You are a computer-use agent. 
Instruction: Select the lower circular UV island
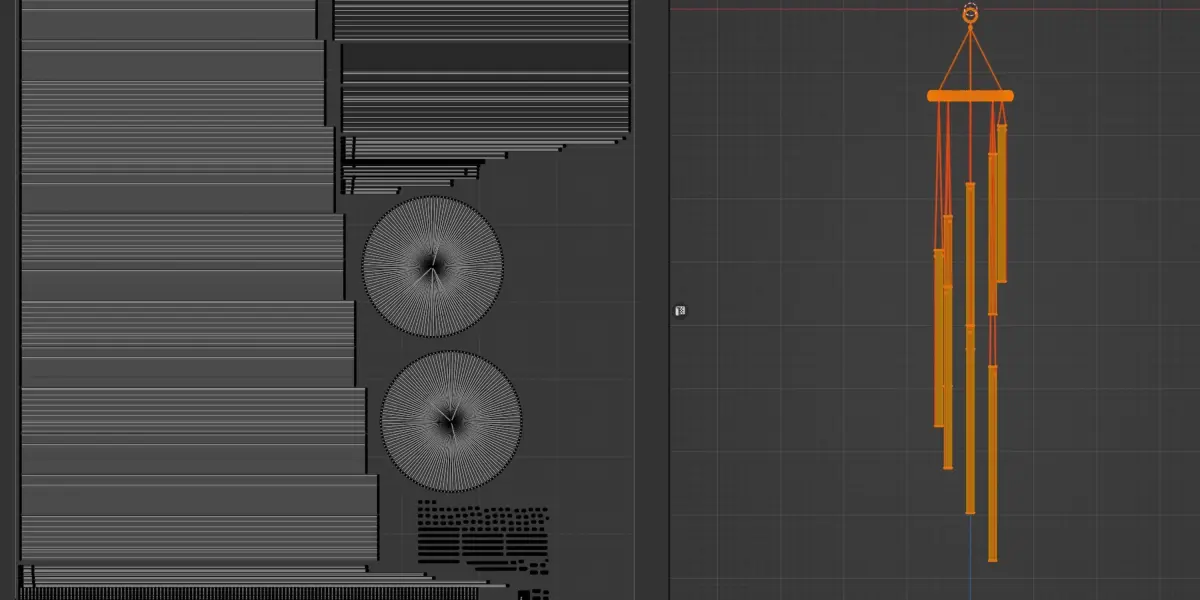[451, 421]
